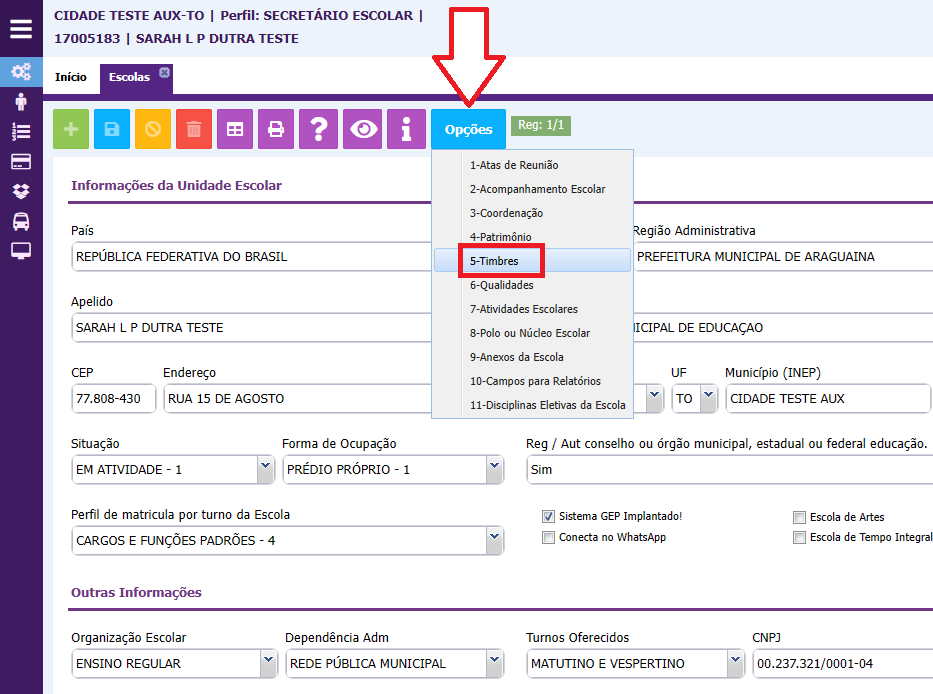Expand the Situação dropdown
Screen dimensions: 933x694
coord(265,468)
